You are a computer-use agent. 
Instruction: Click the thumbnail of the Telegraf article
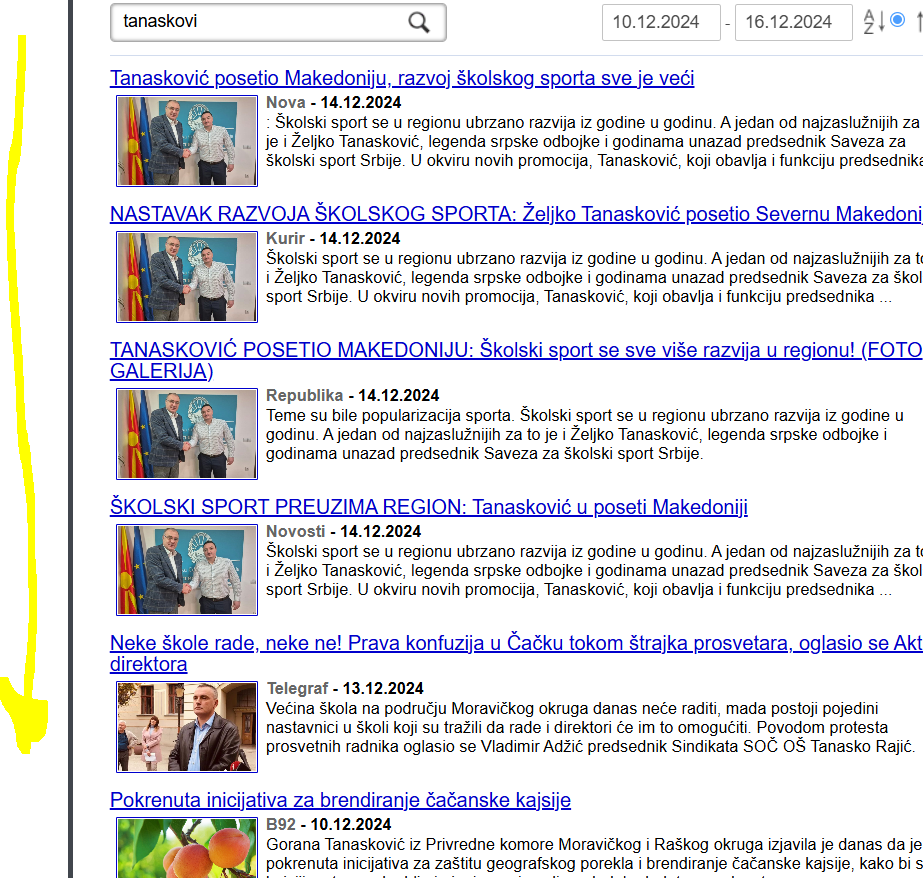click(x=187, y=727)
